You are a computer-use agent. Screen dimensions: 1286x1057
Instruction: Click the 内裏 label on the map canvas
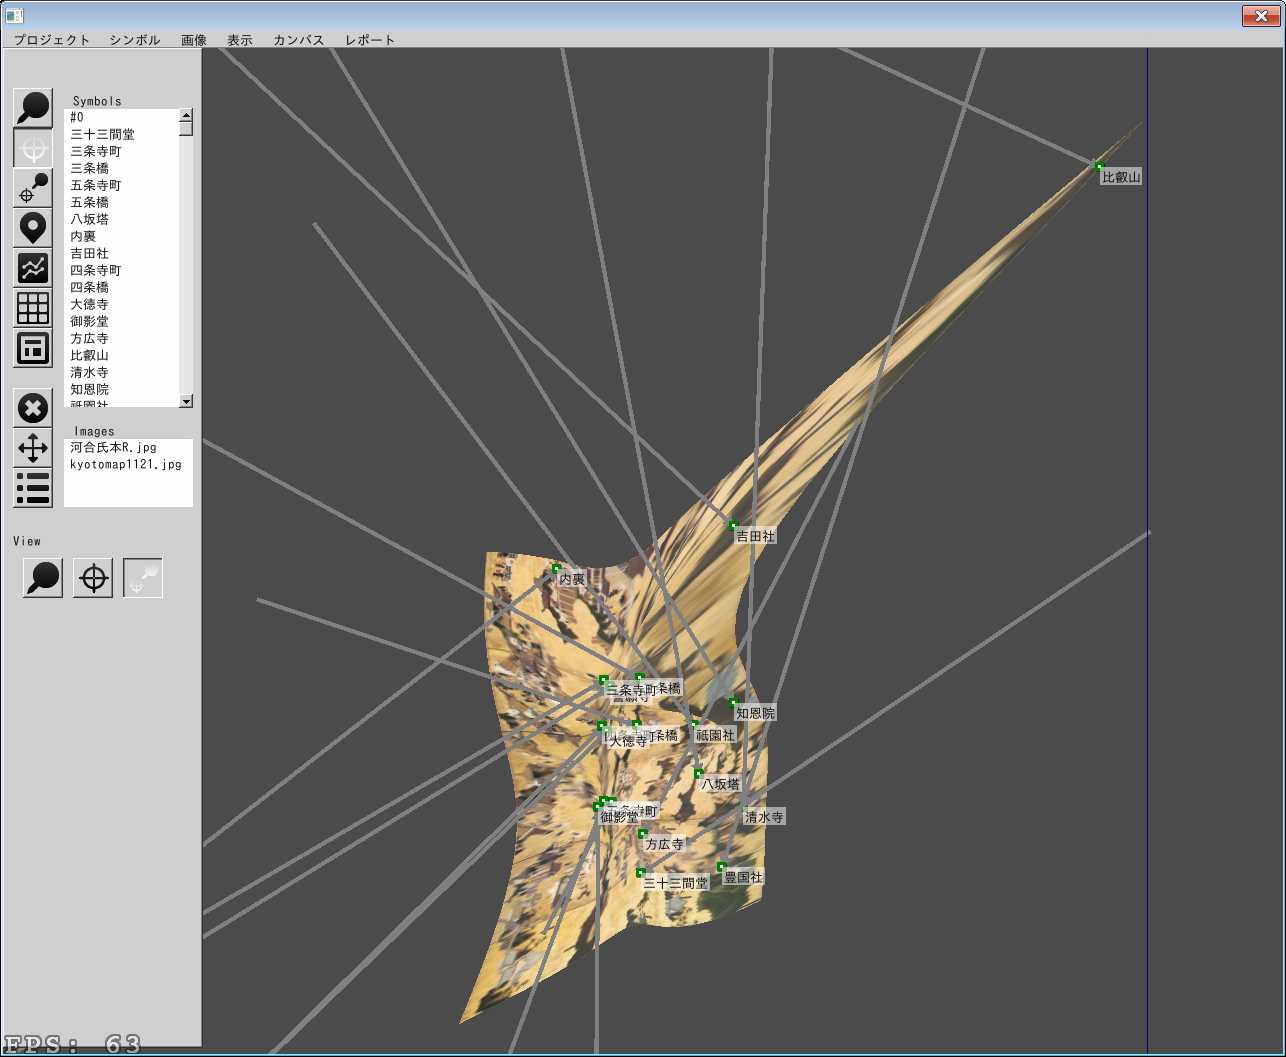tap(572, 579)
